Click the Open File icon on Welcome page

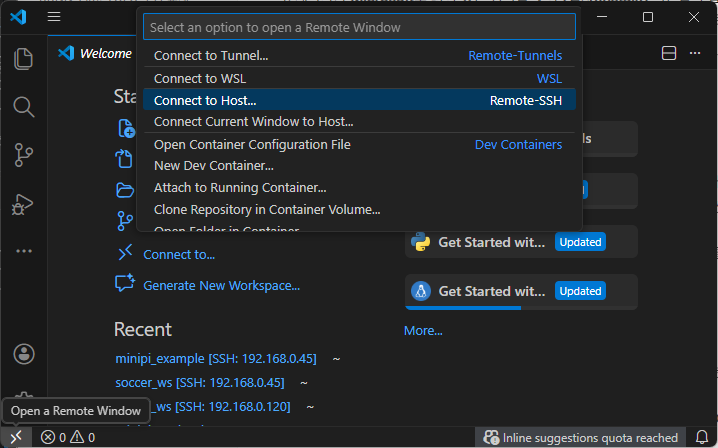(124, 159)
